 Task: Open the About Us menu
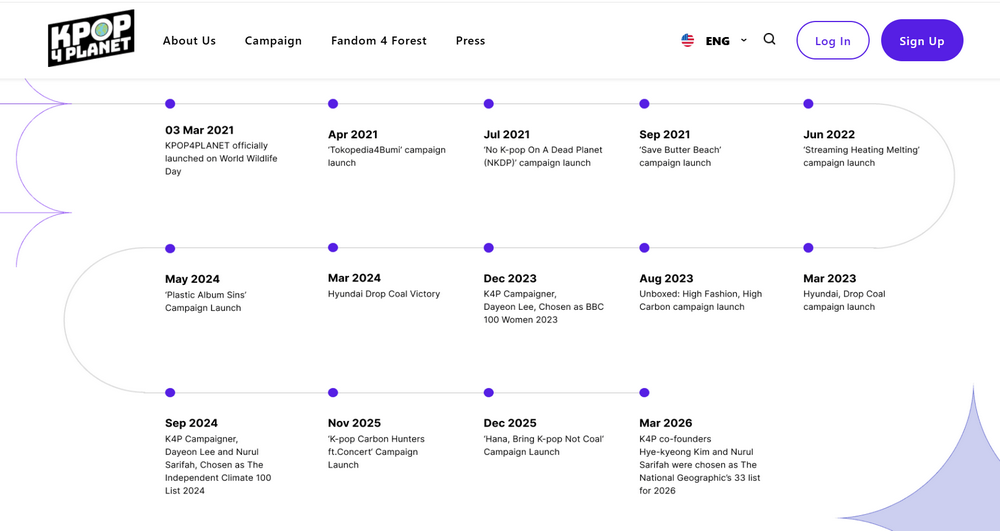pyautogui.click(x=189, y=41)
